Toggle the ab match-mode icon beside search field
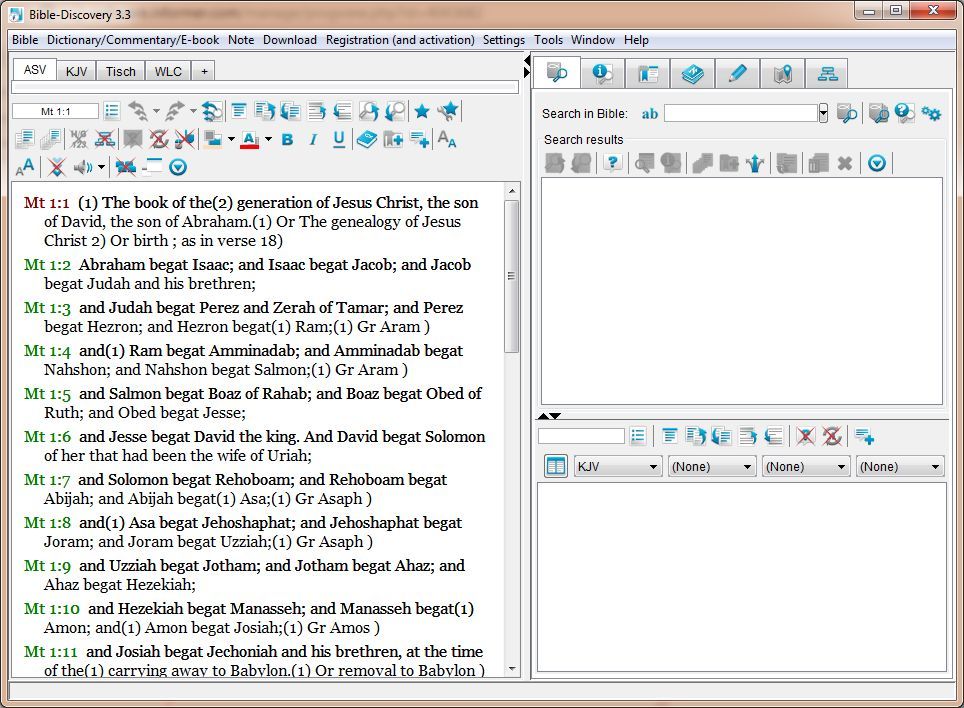This screenshot has width=964, height=708. coord(650,114)
